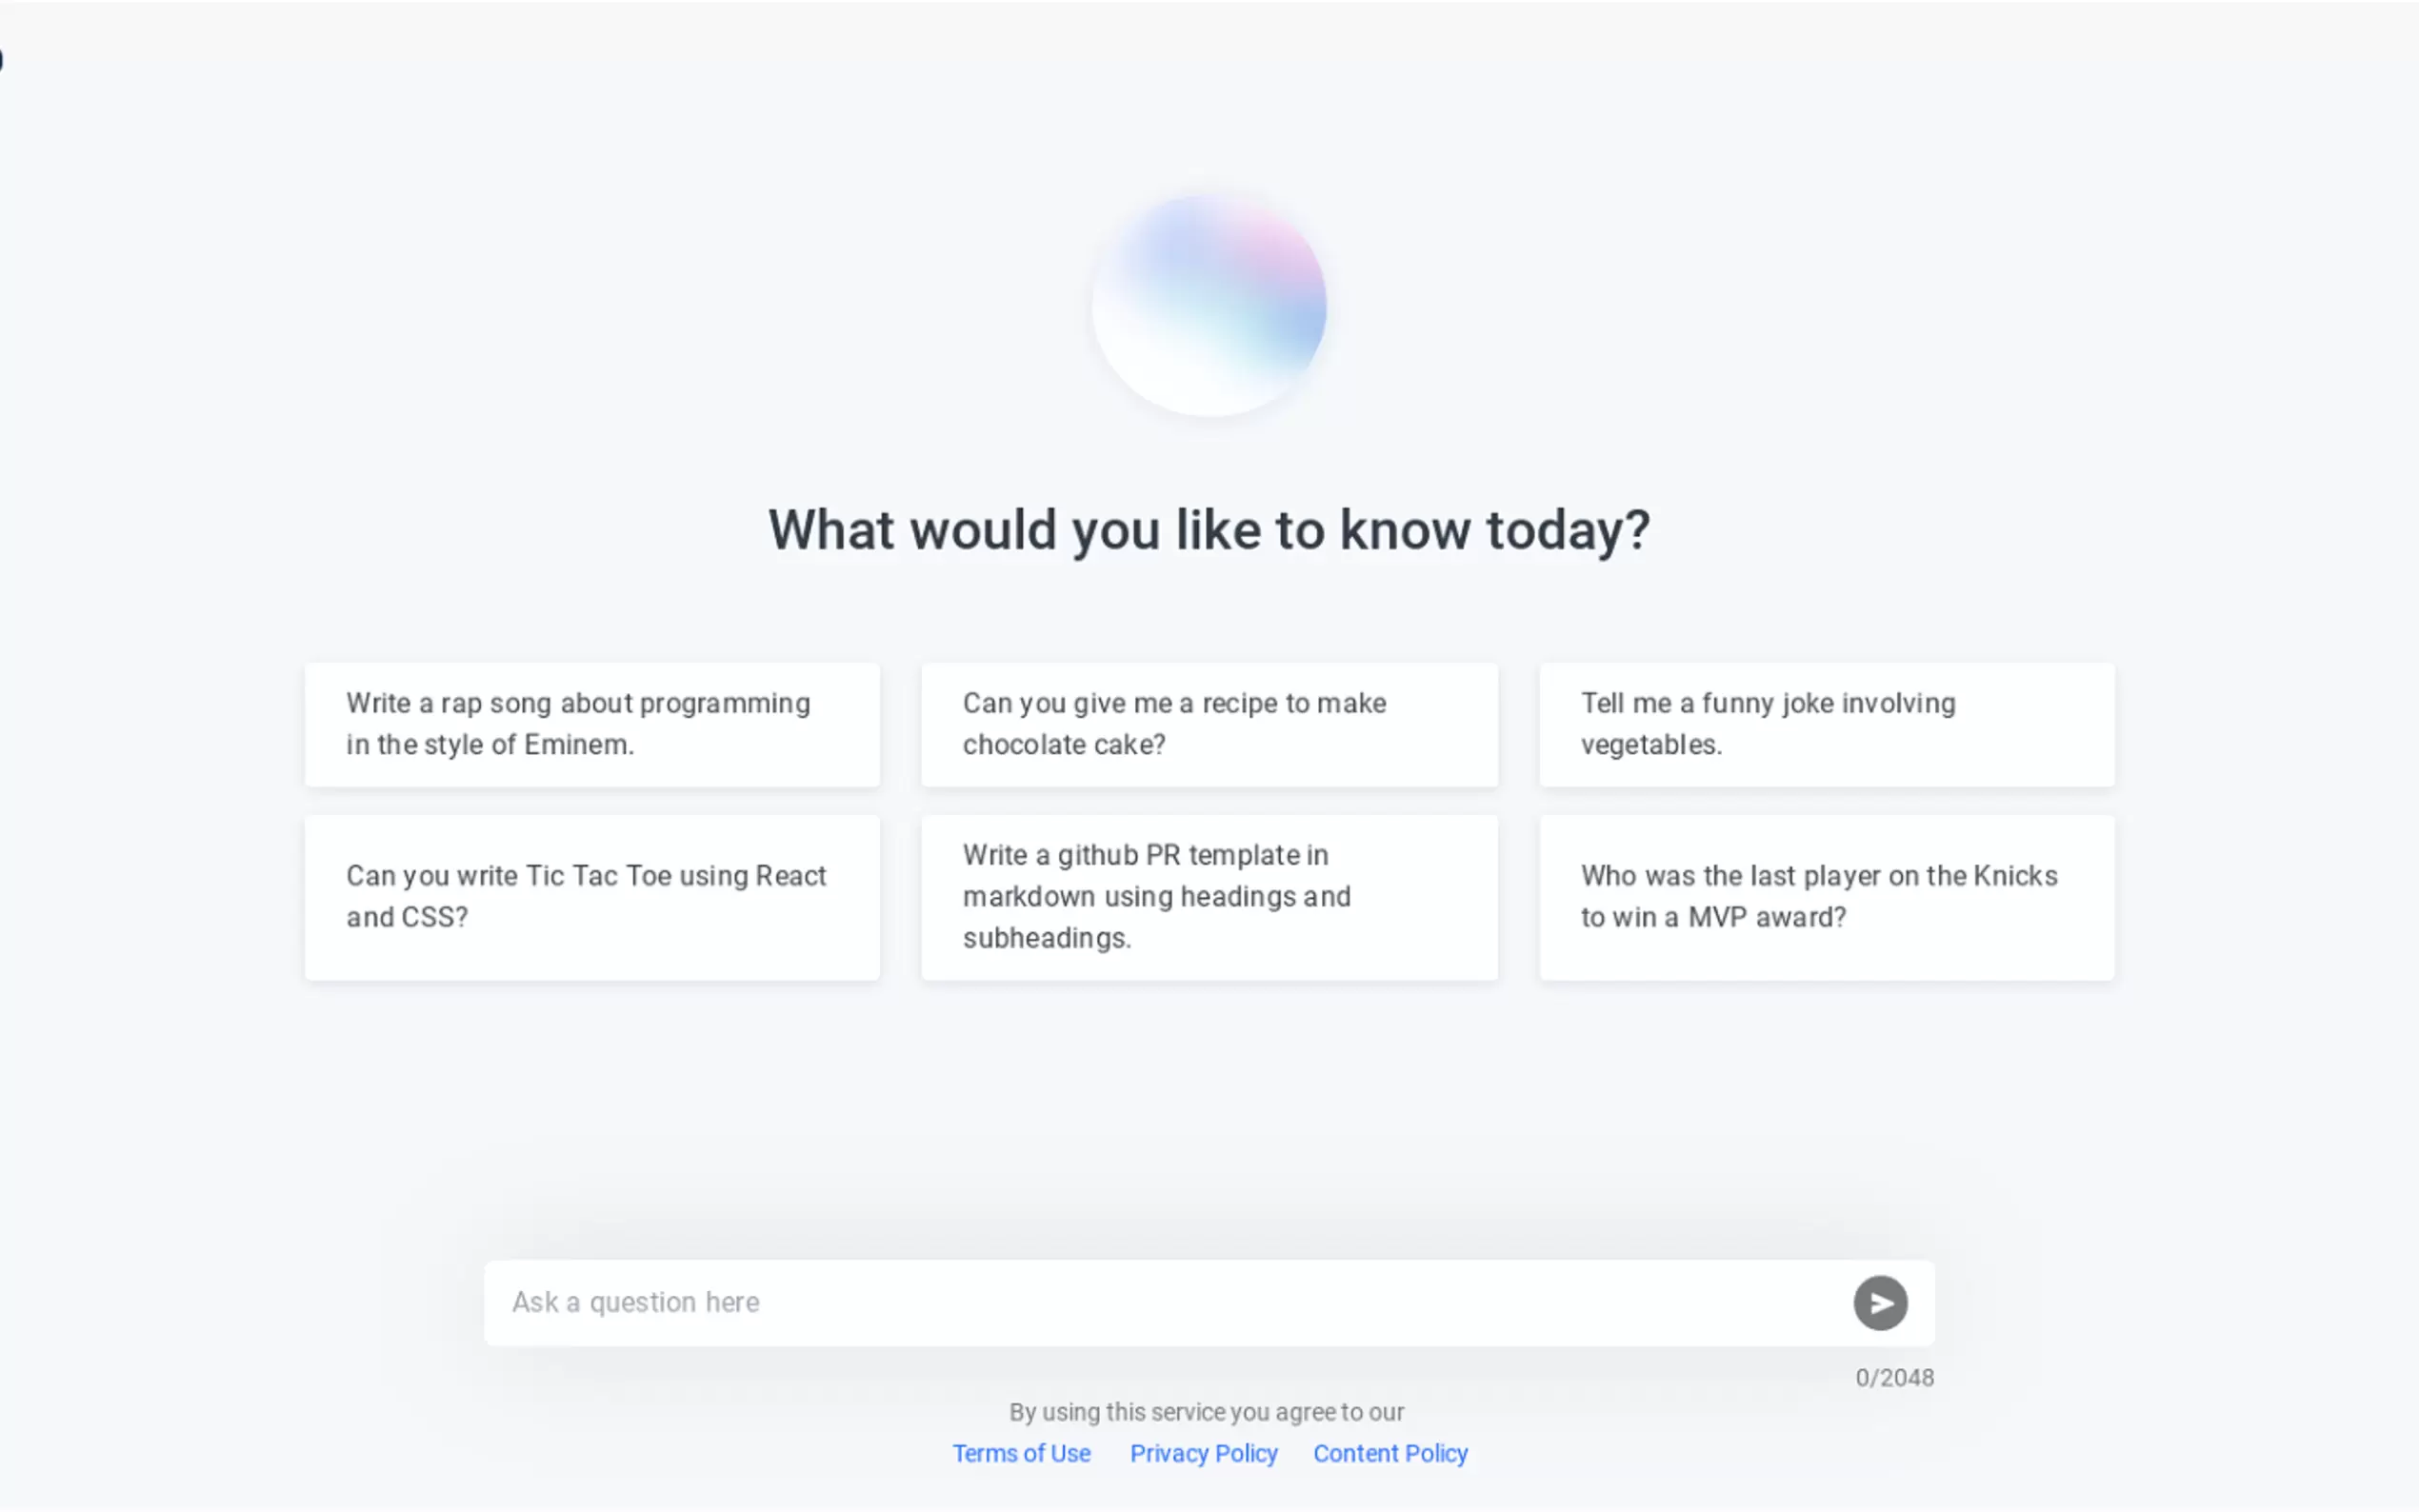
Task: Place the cursor in the chat prompt box
Action: (1160, 1303)
